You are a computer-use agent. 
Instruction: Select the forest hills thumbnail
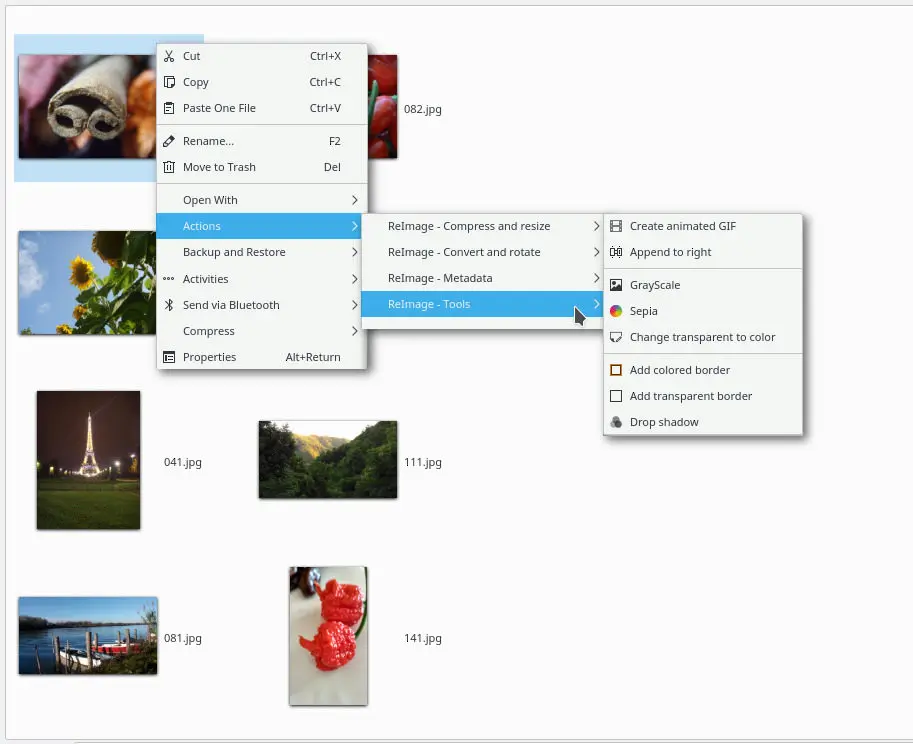pos(328,459)
